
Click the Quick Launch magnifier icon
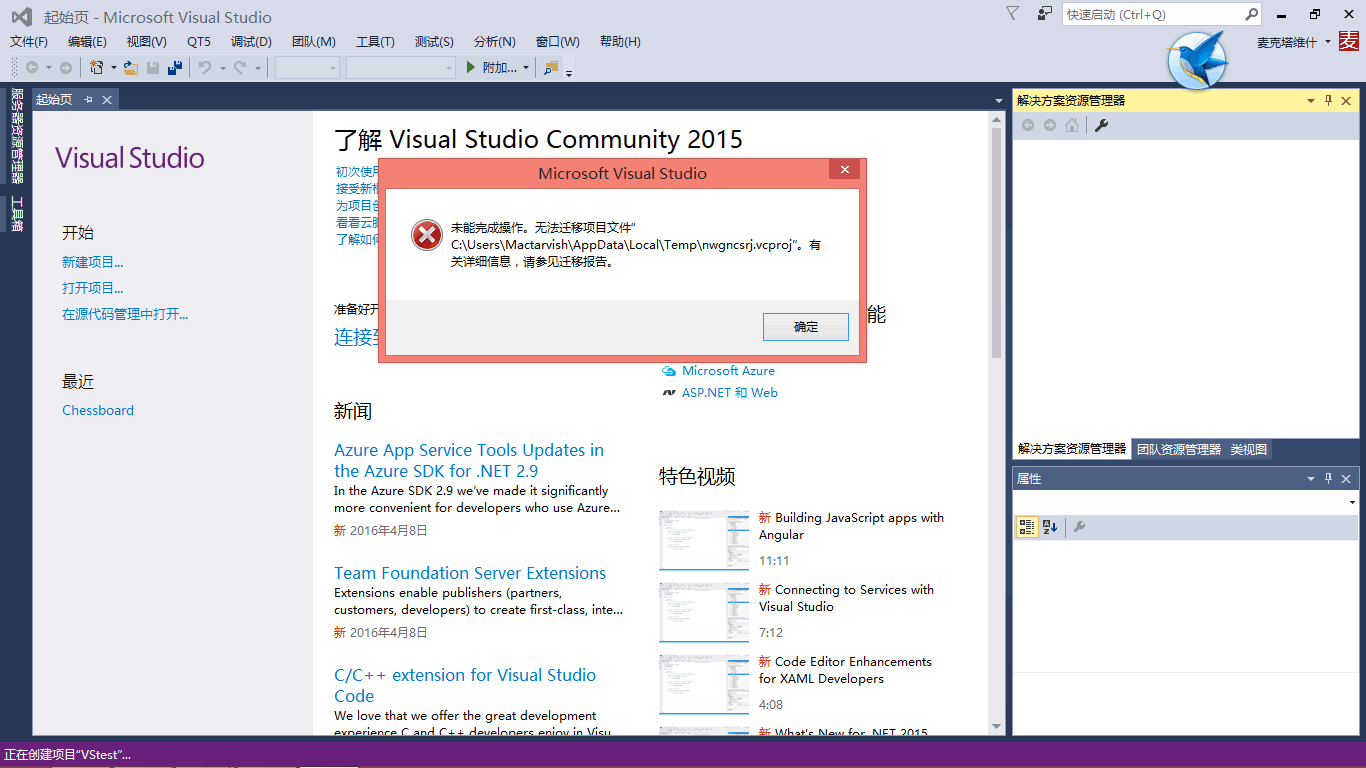pos(1252,14)
